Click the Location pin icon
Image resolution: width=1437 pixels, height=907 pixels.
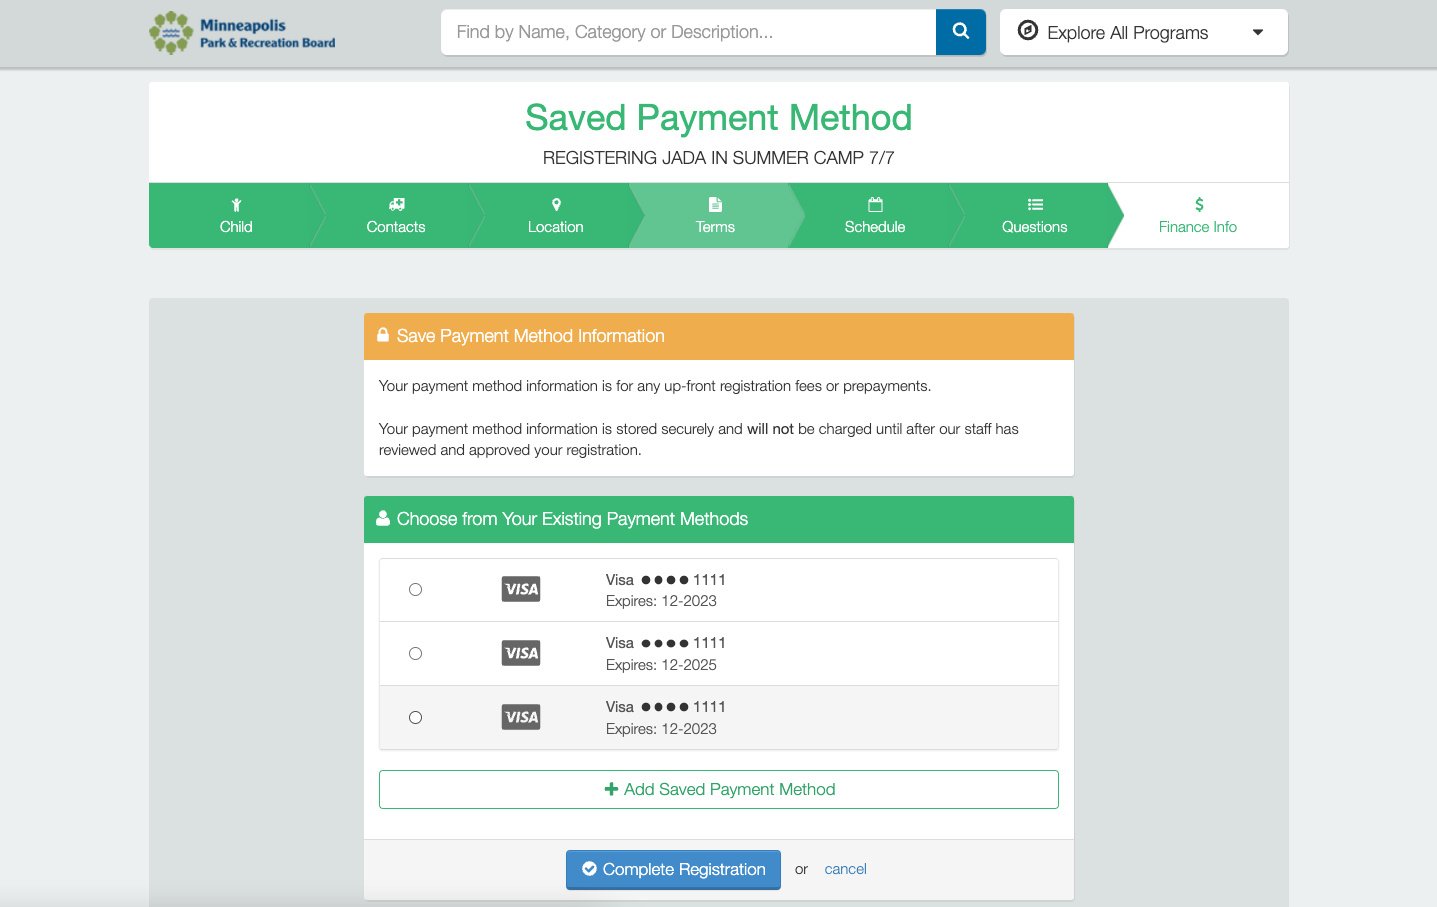point(556,205)
